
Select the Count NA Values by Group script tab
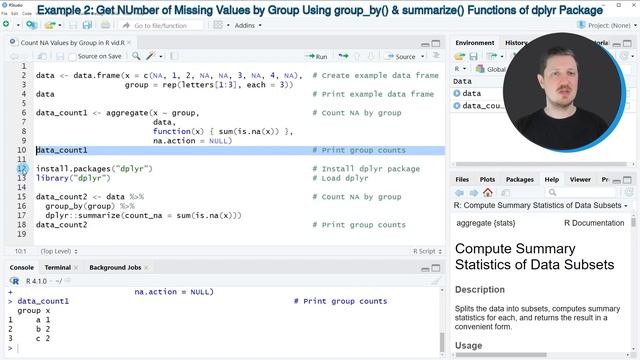pyautogui.click(x=72, y=42)
